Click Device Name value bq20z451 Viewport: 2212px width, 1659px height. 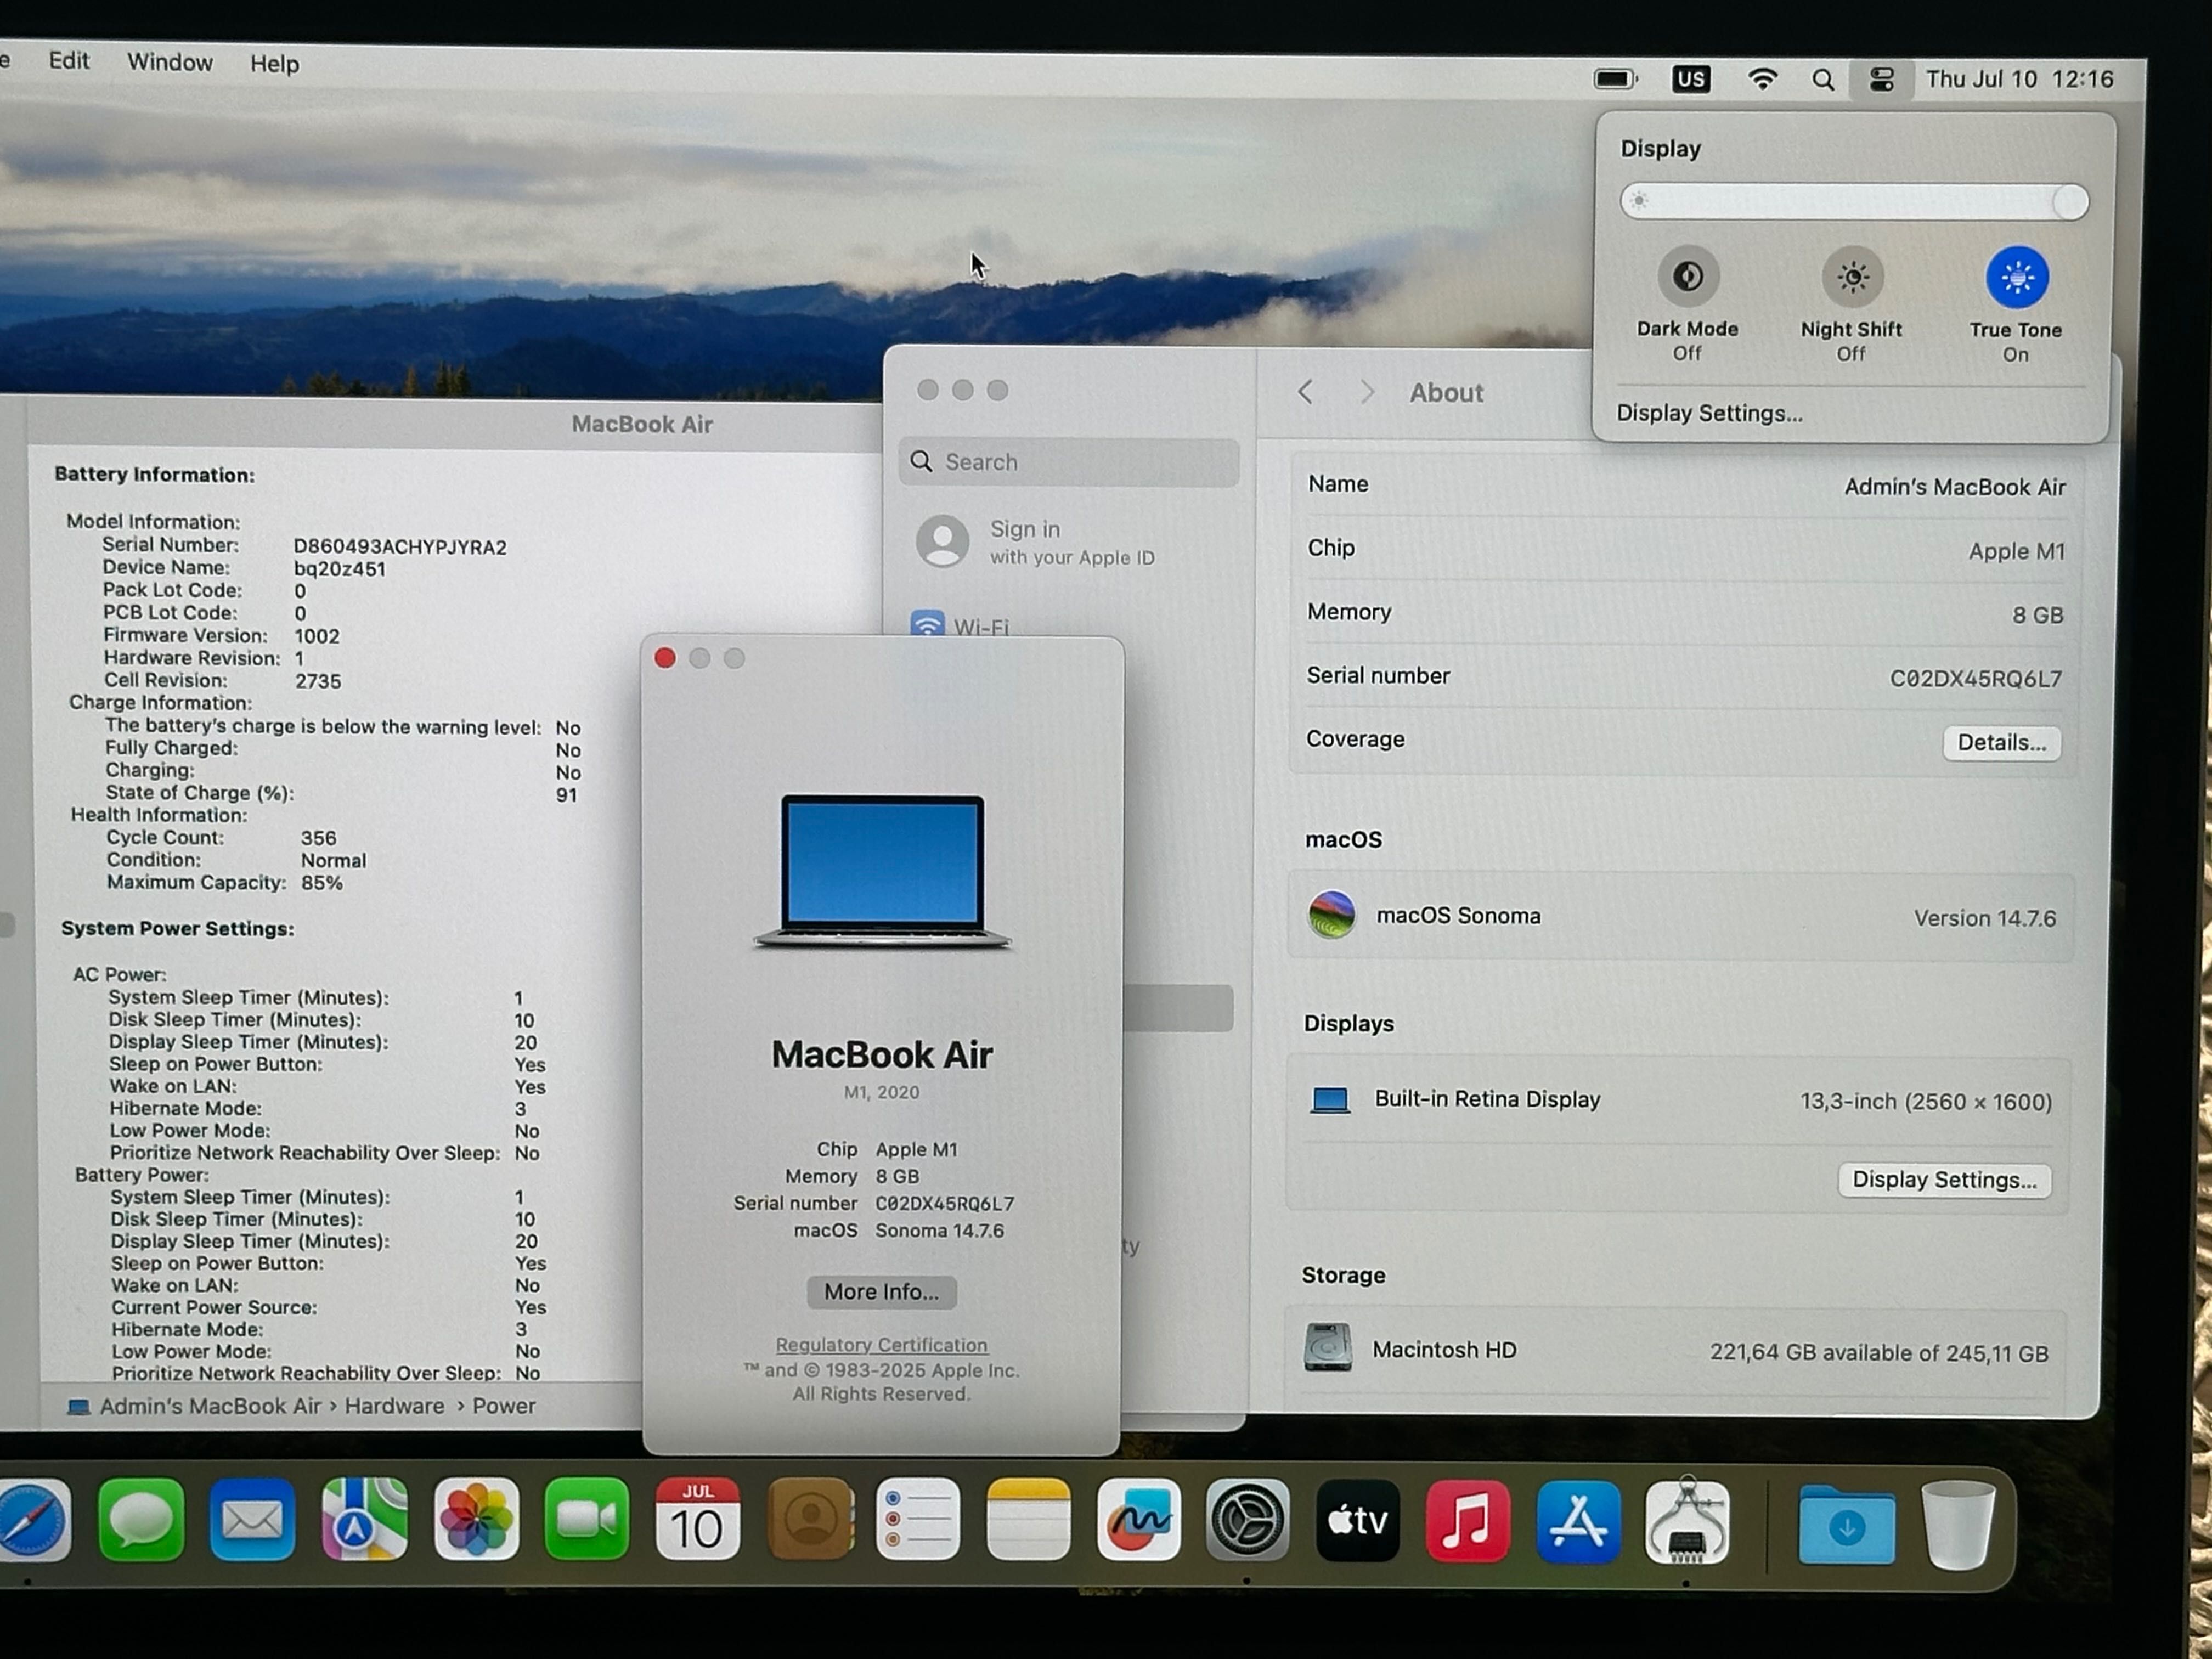click(340, 569)
